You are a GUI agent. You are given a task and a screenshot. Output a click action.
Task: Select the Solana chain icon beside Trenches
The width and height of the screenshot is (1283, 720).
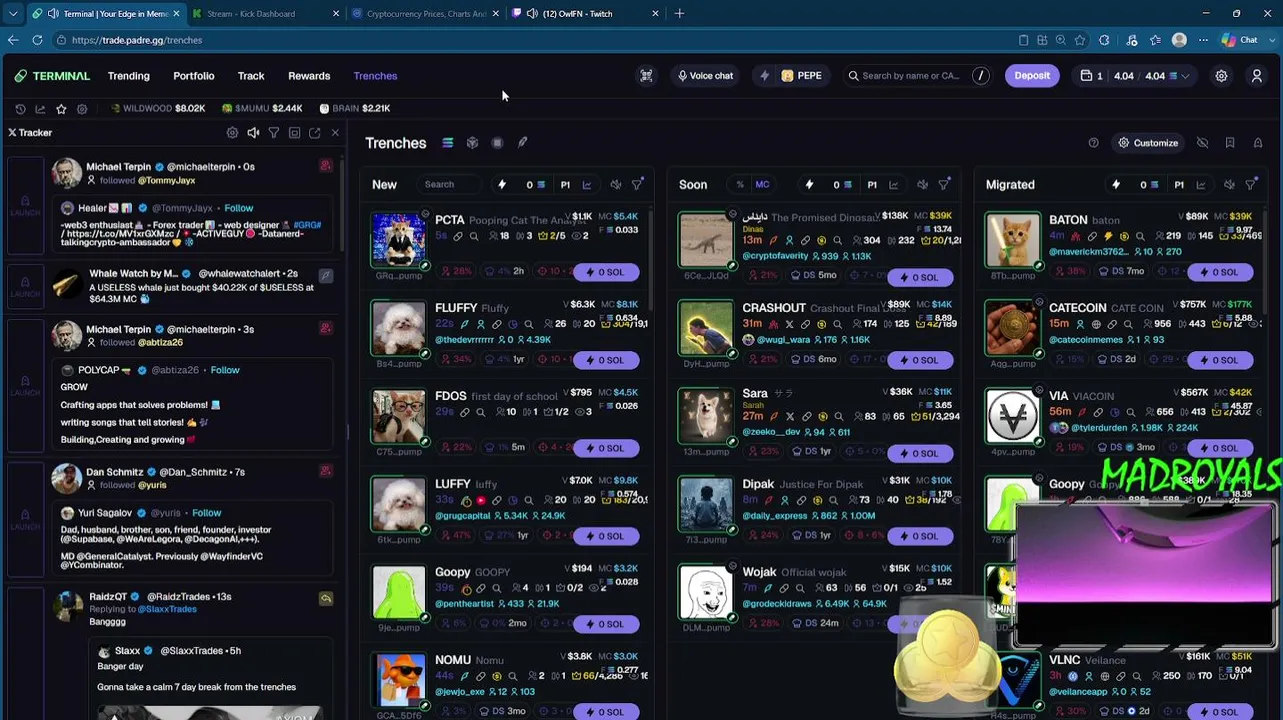pos(448,143)
